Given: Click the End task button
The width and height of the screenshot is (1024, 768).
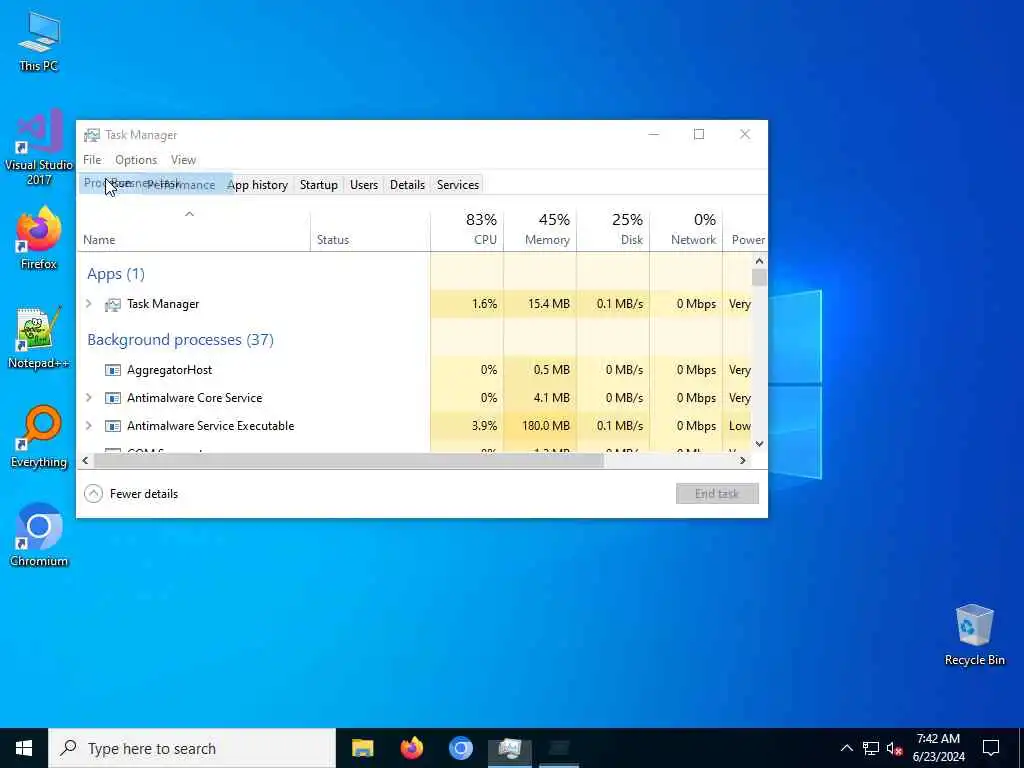Looking at the screenshot, I should click(x=717, y=494).
